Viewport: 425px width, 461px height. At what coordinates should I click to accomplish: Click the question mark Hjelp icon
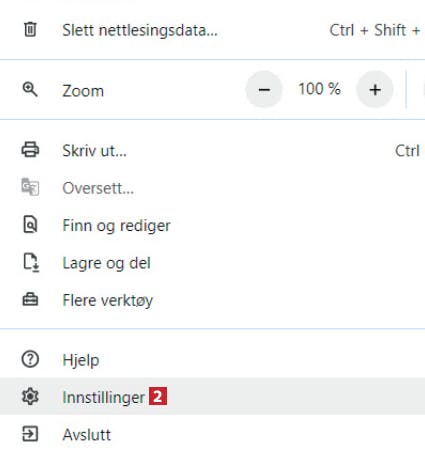[30, 359]
